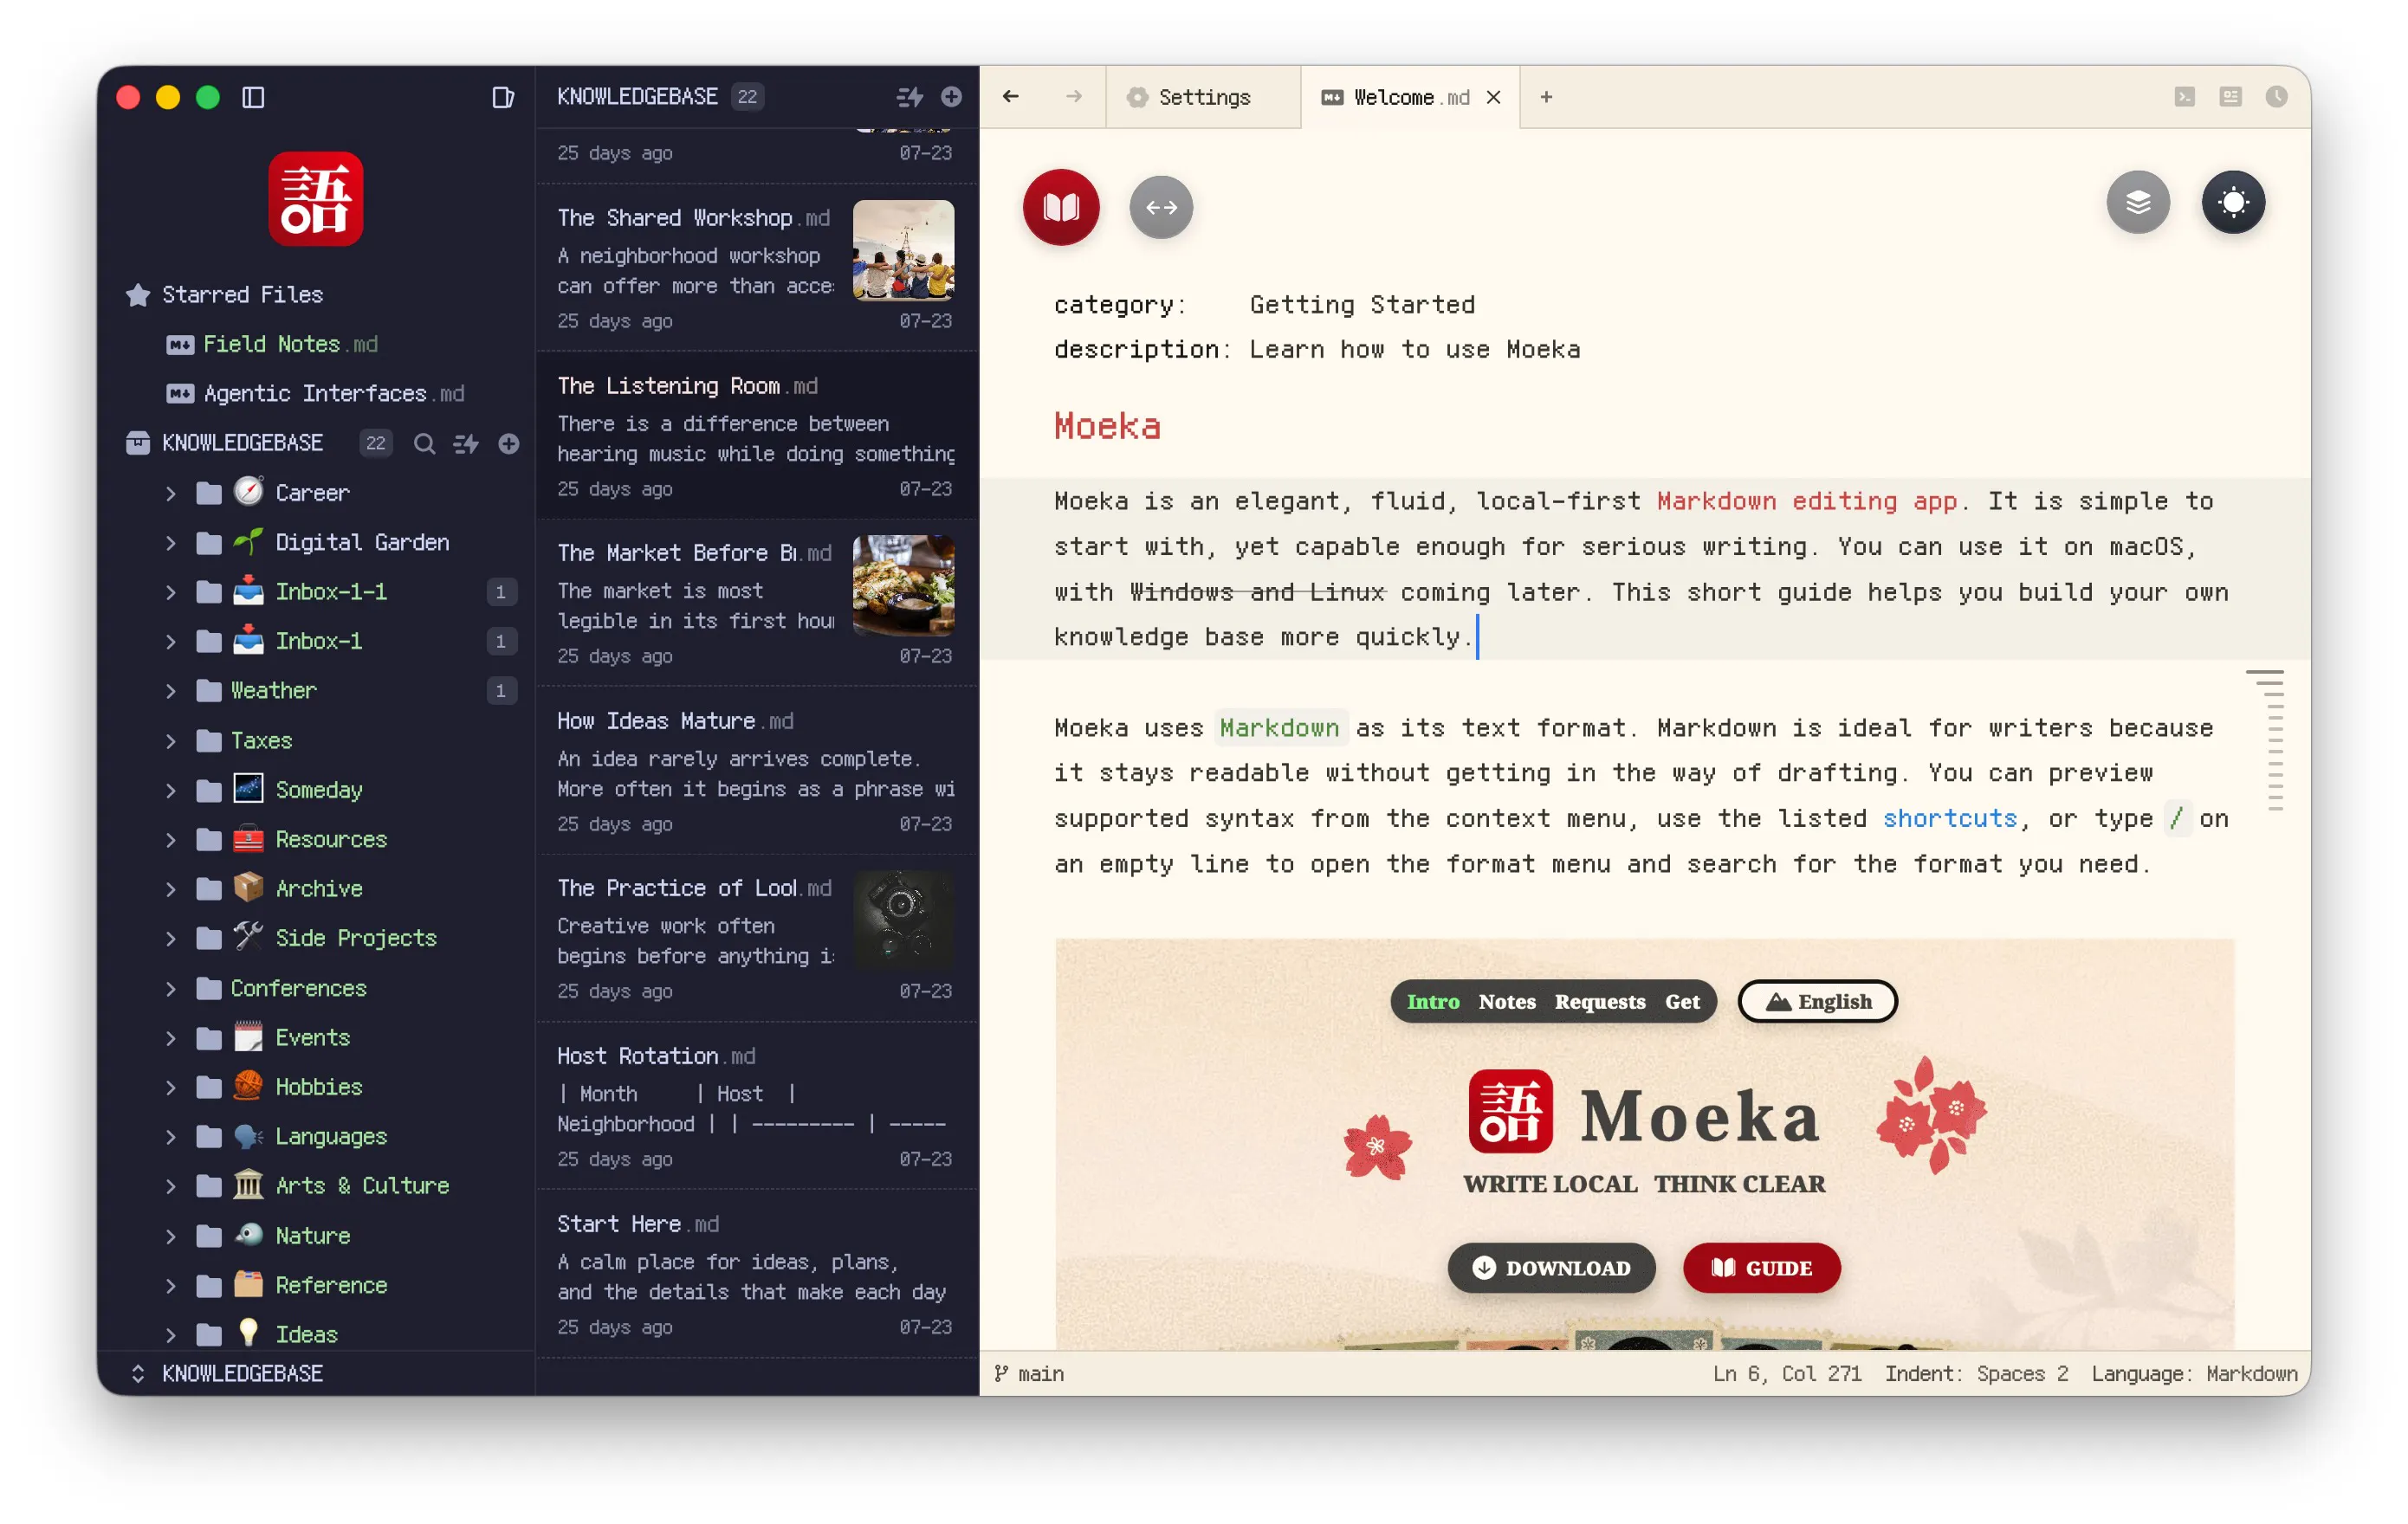The height and width of the screenshot is (1524, 2408).
Task: Open Start Here.md note
Action: (x=757, y=1274)
